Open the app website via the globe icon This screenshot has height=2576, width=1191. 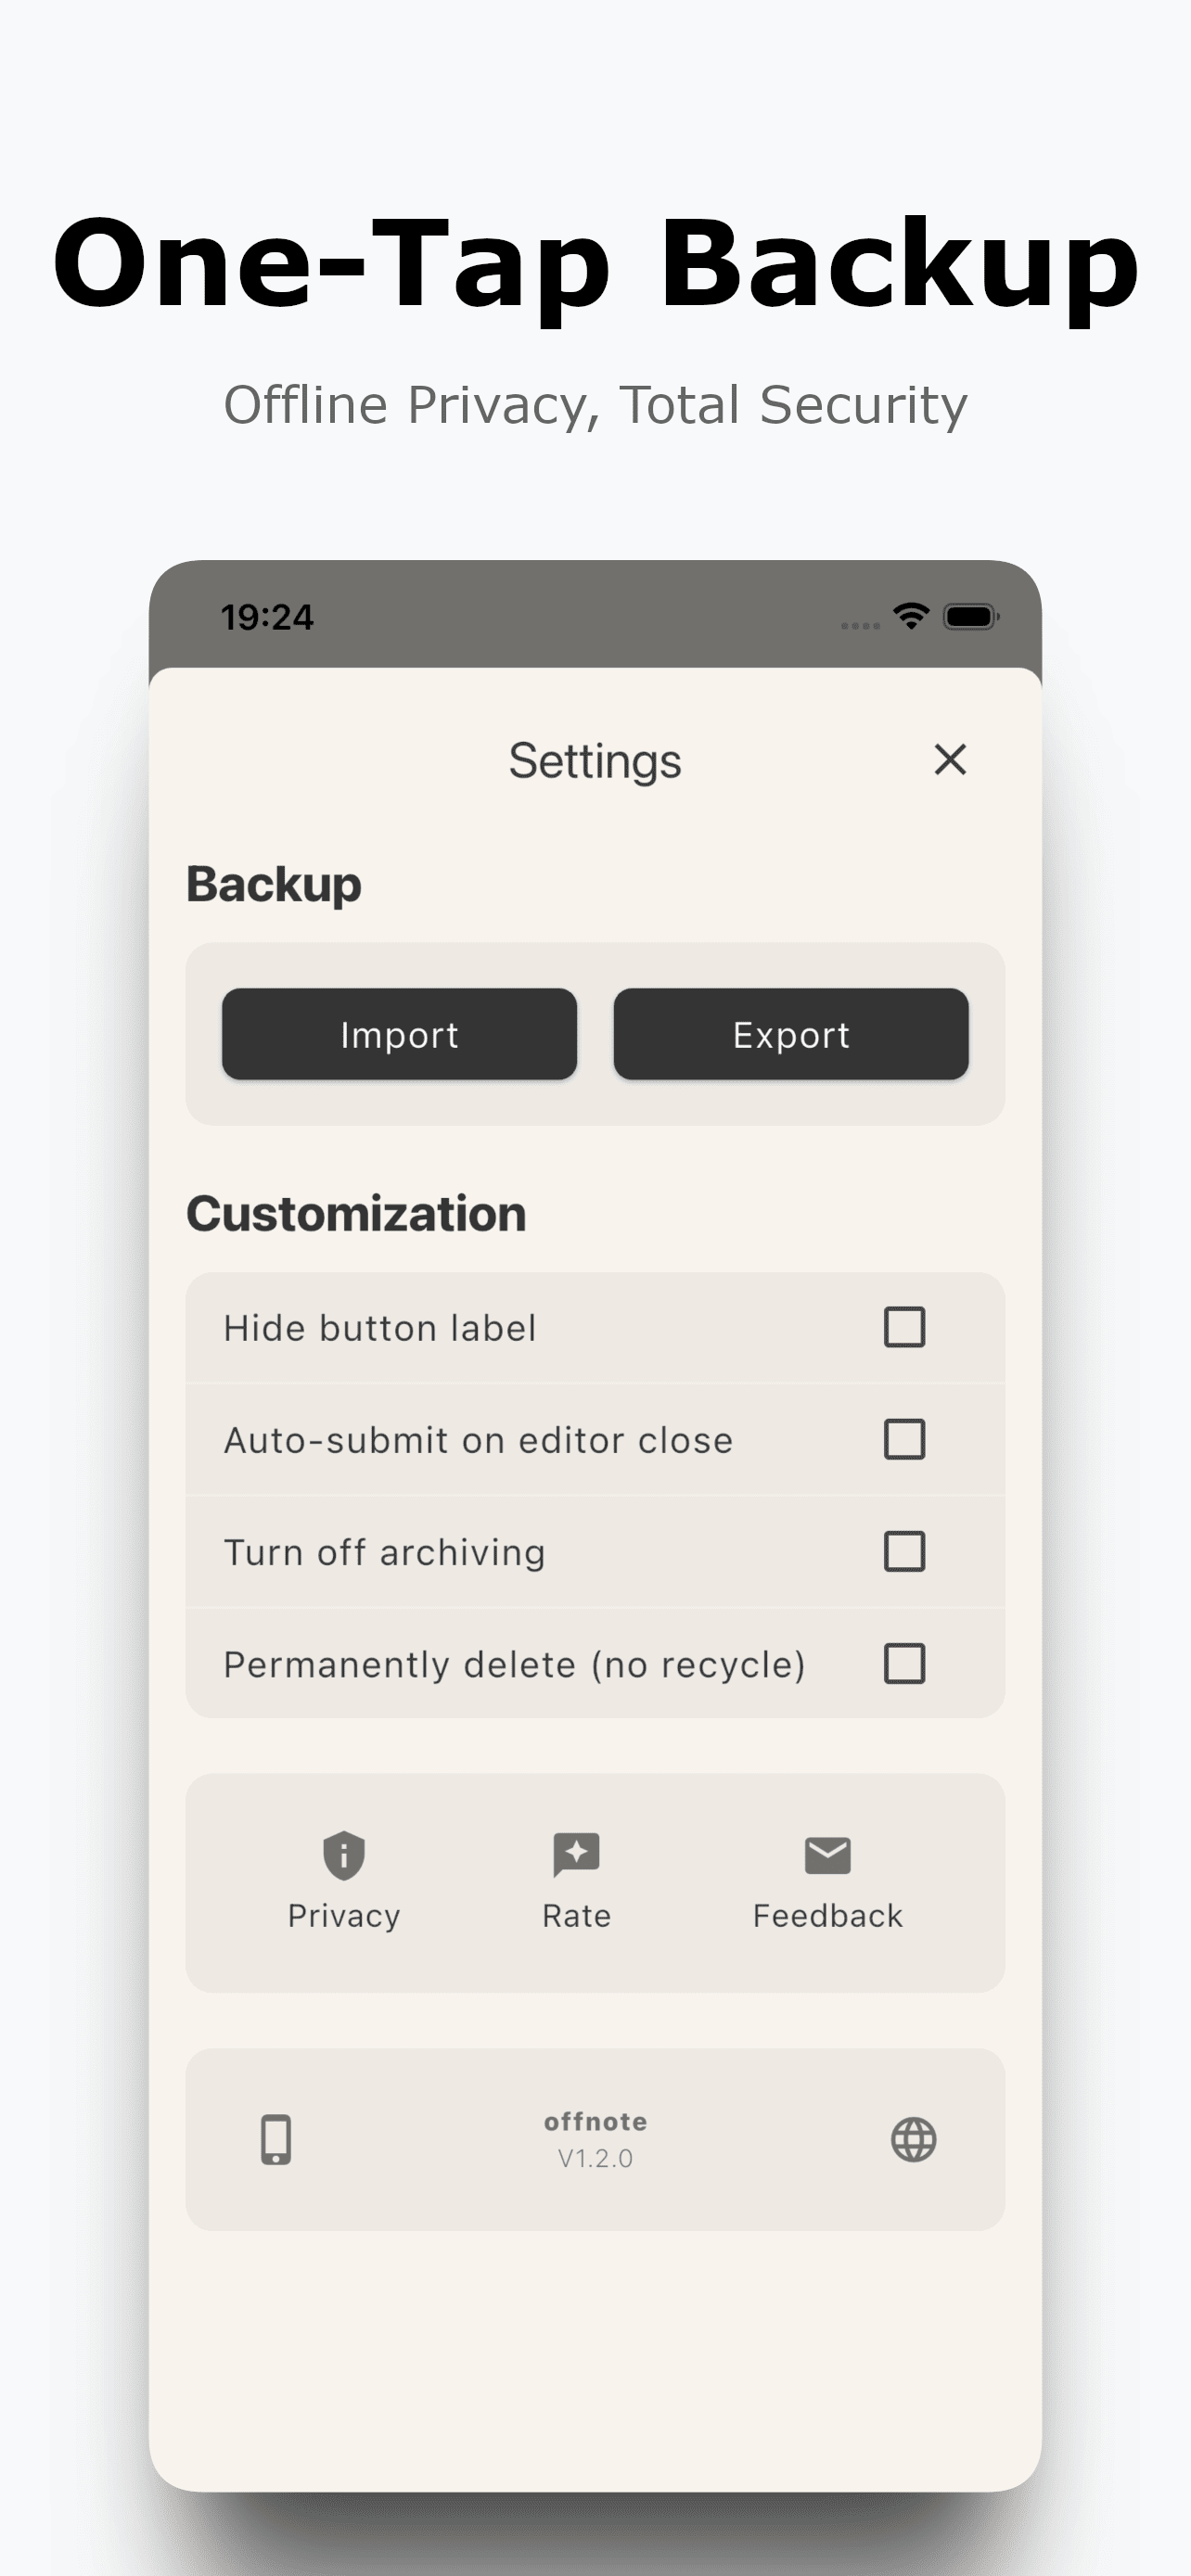(x=915, y=2139)
